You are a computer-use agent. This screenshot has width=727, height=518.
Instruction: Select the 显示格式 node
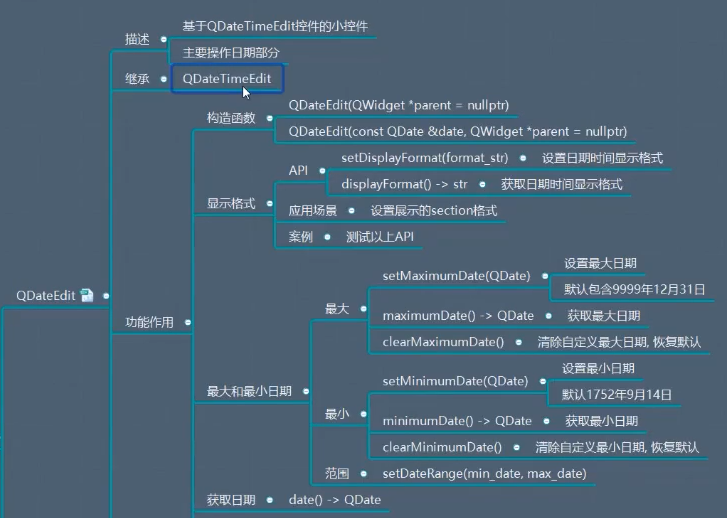click(231, 204)
